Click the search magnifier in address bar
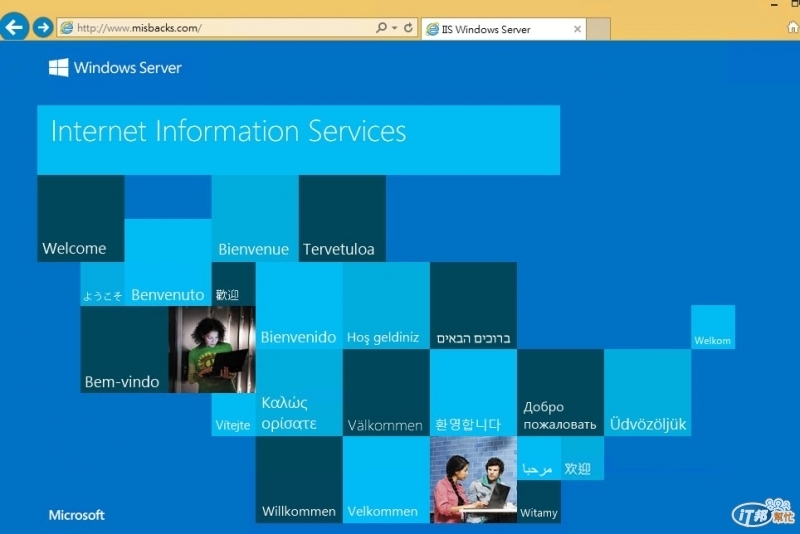This screenshot has width=800, height=534. [381, 28]
